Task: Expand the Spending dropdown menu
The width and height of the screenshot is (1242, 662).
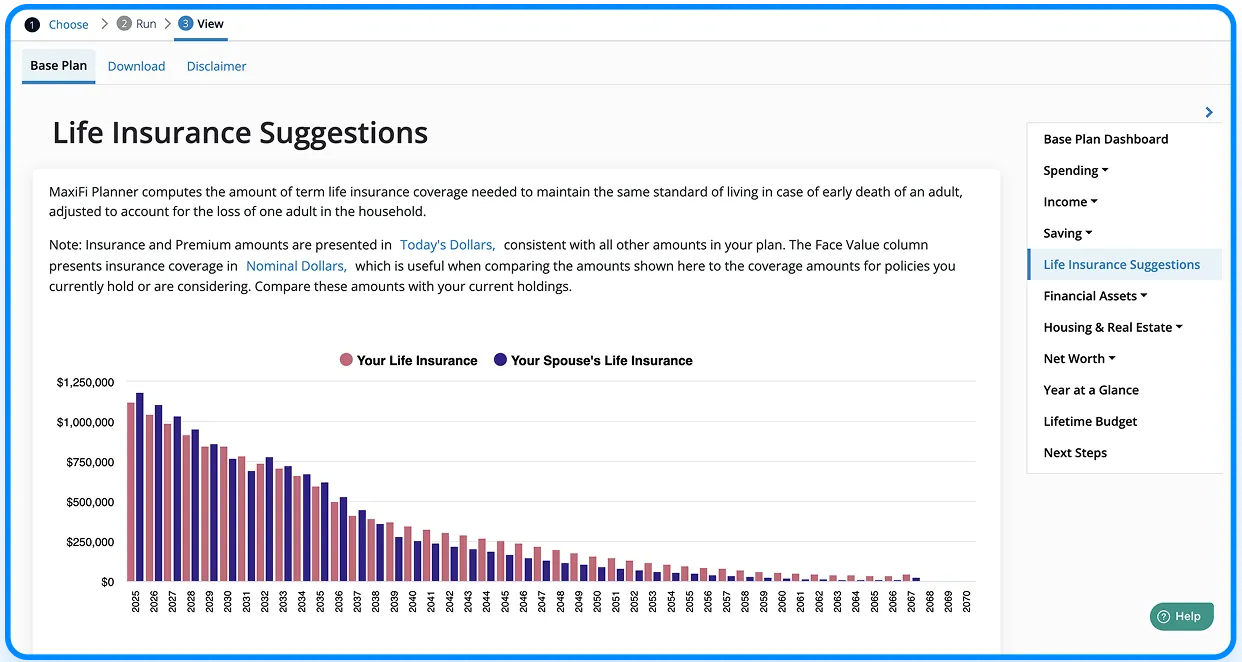Action: [x=1076, y=171]
